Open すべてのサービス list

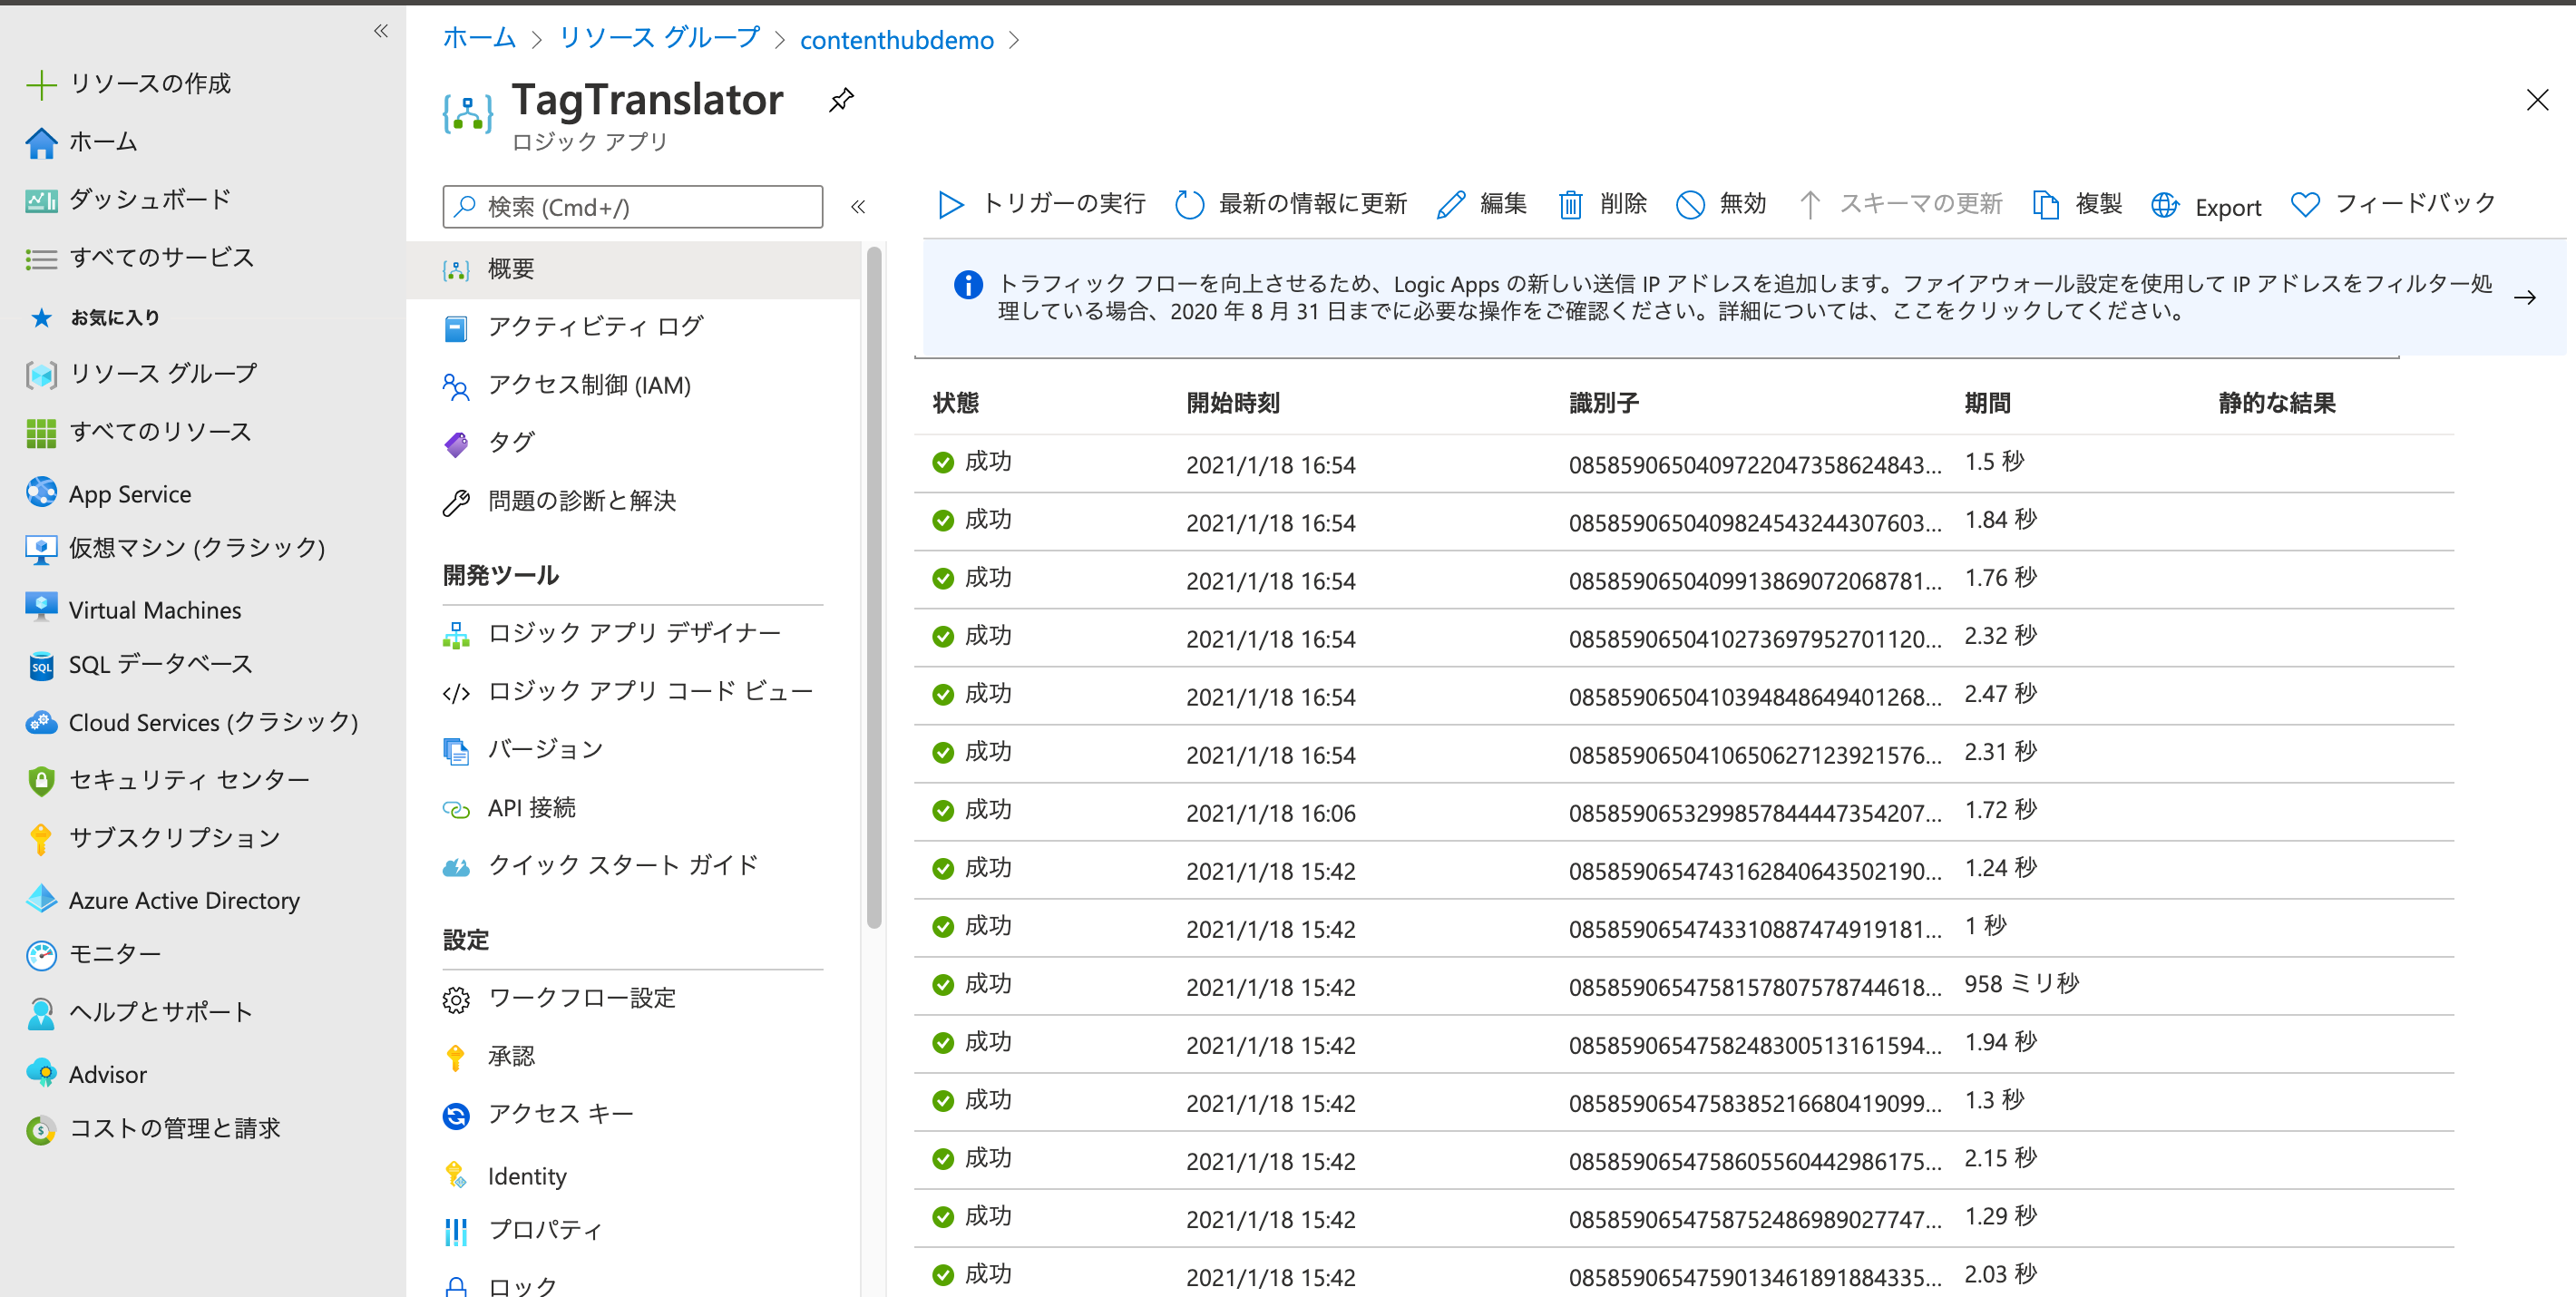click(140, 258)
